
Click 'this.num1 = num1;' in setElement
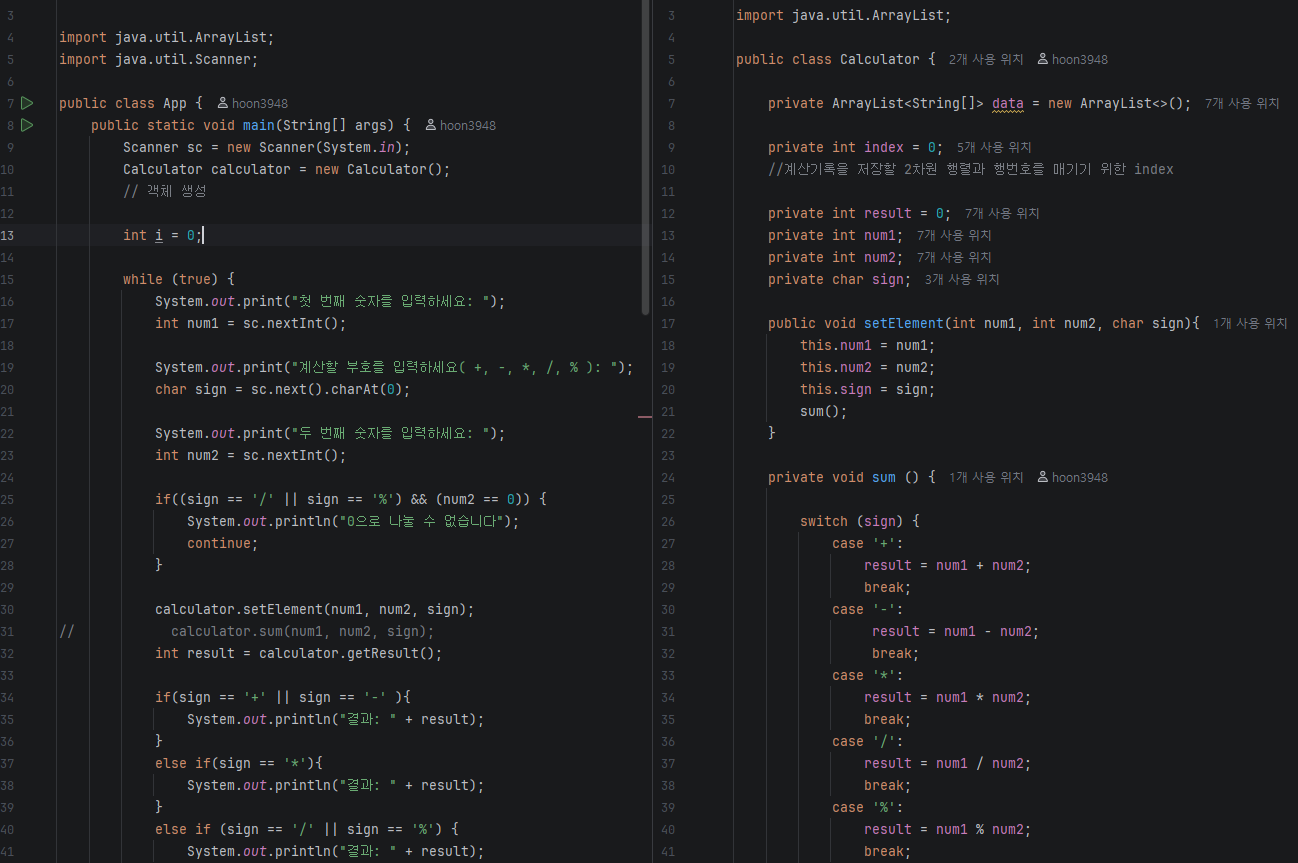coord(868,345)
